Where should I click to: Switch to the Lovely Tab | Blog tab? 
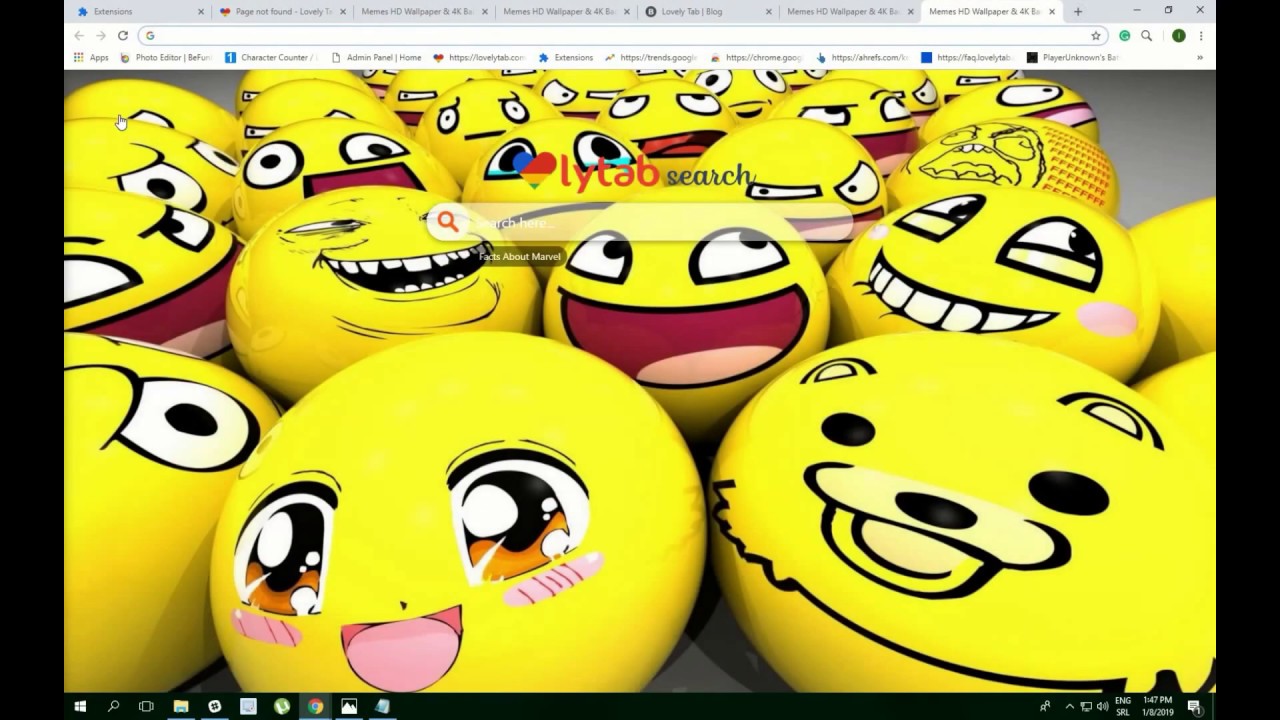click(x=707, y=12)
